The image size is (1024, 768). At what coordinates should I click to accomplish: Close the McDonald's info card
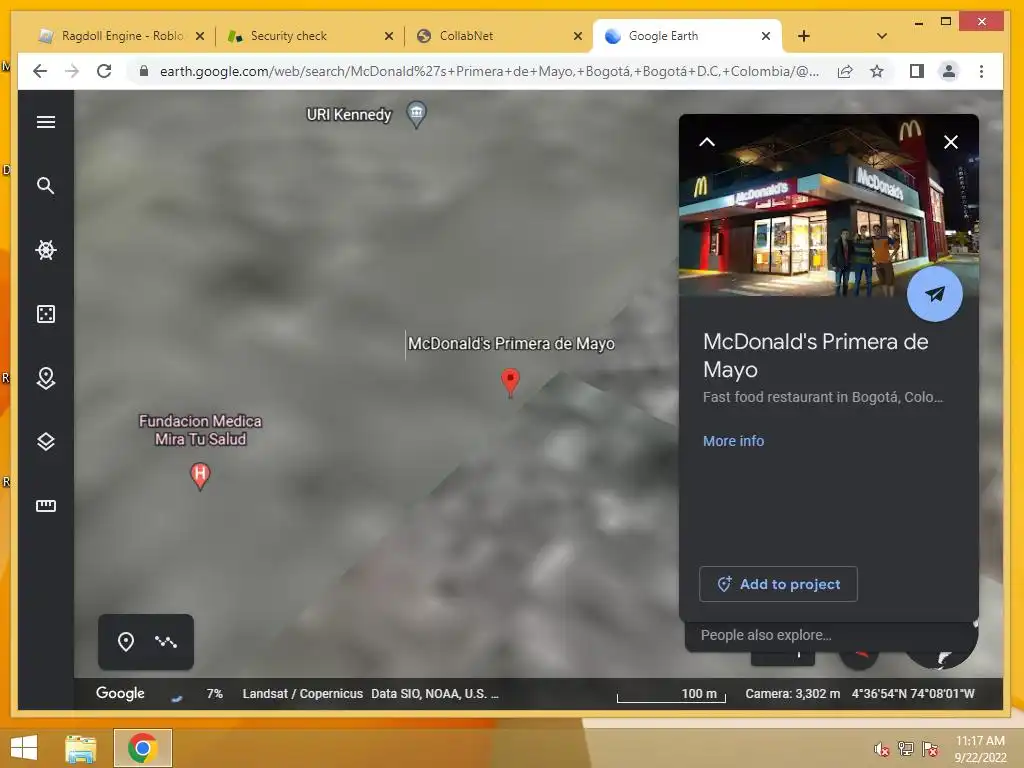pyautogui.click(x=951, y=142)
